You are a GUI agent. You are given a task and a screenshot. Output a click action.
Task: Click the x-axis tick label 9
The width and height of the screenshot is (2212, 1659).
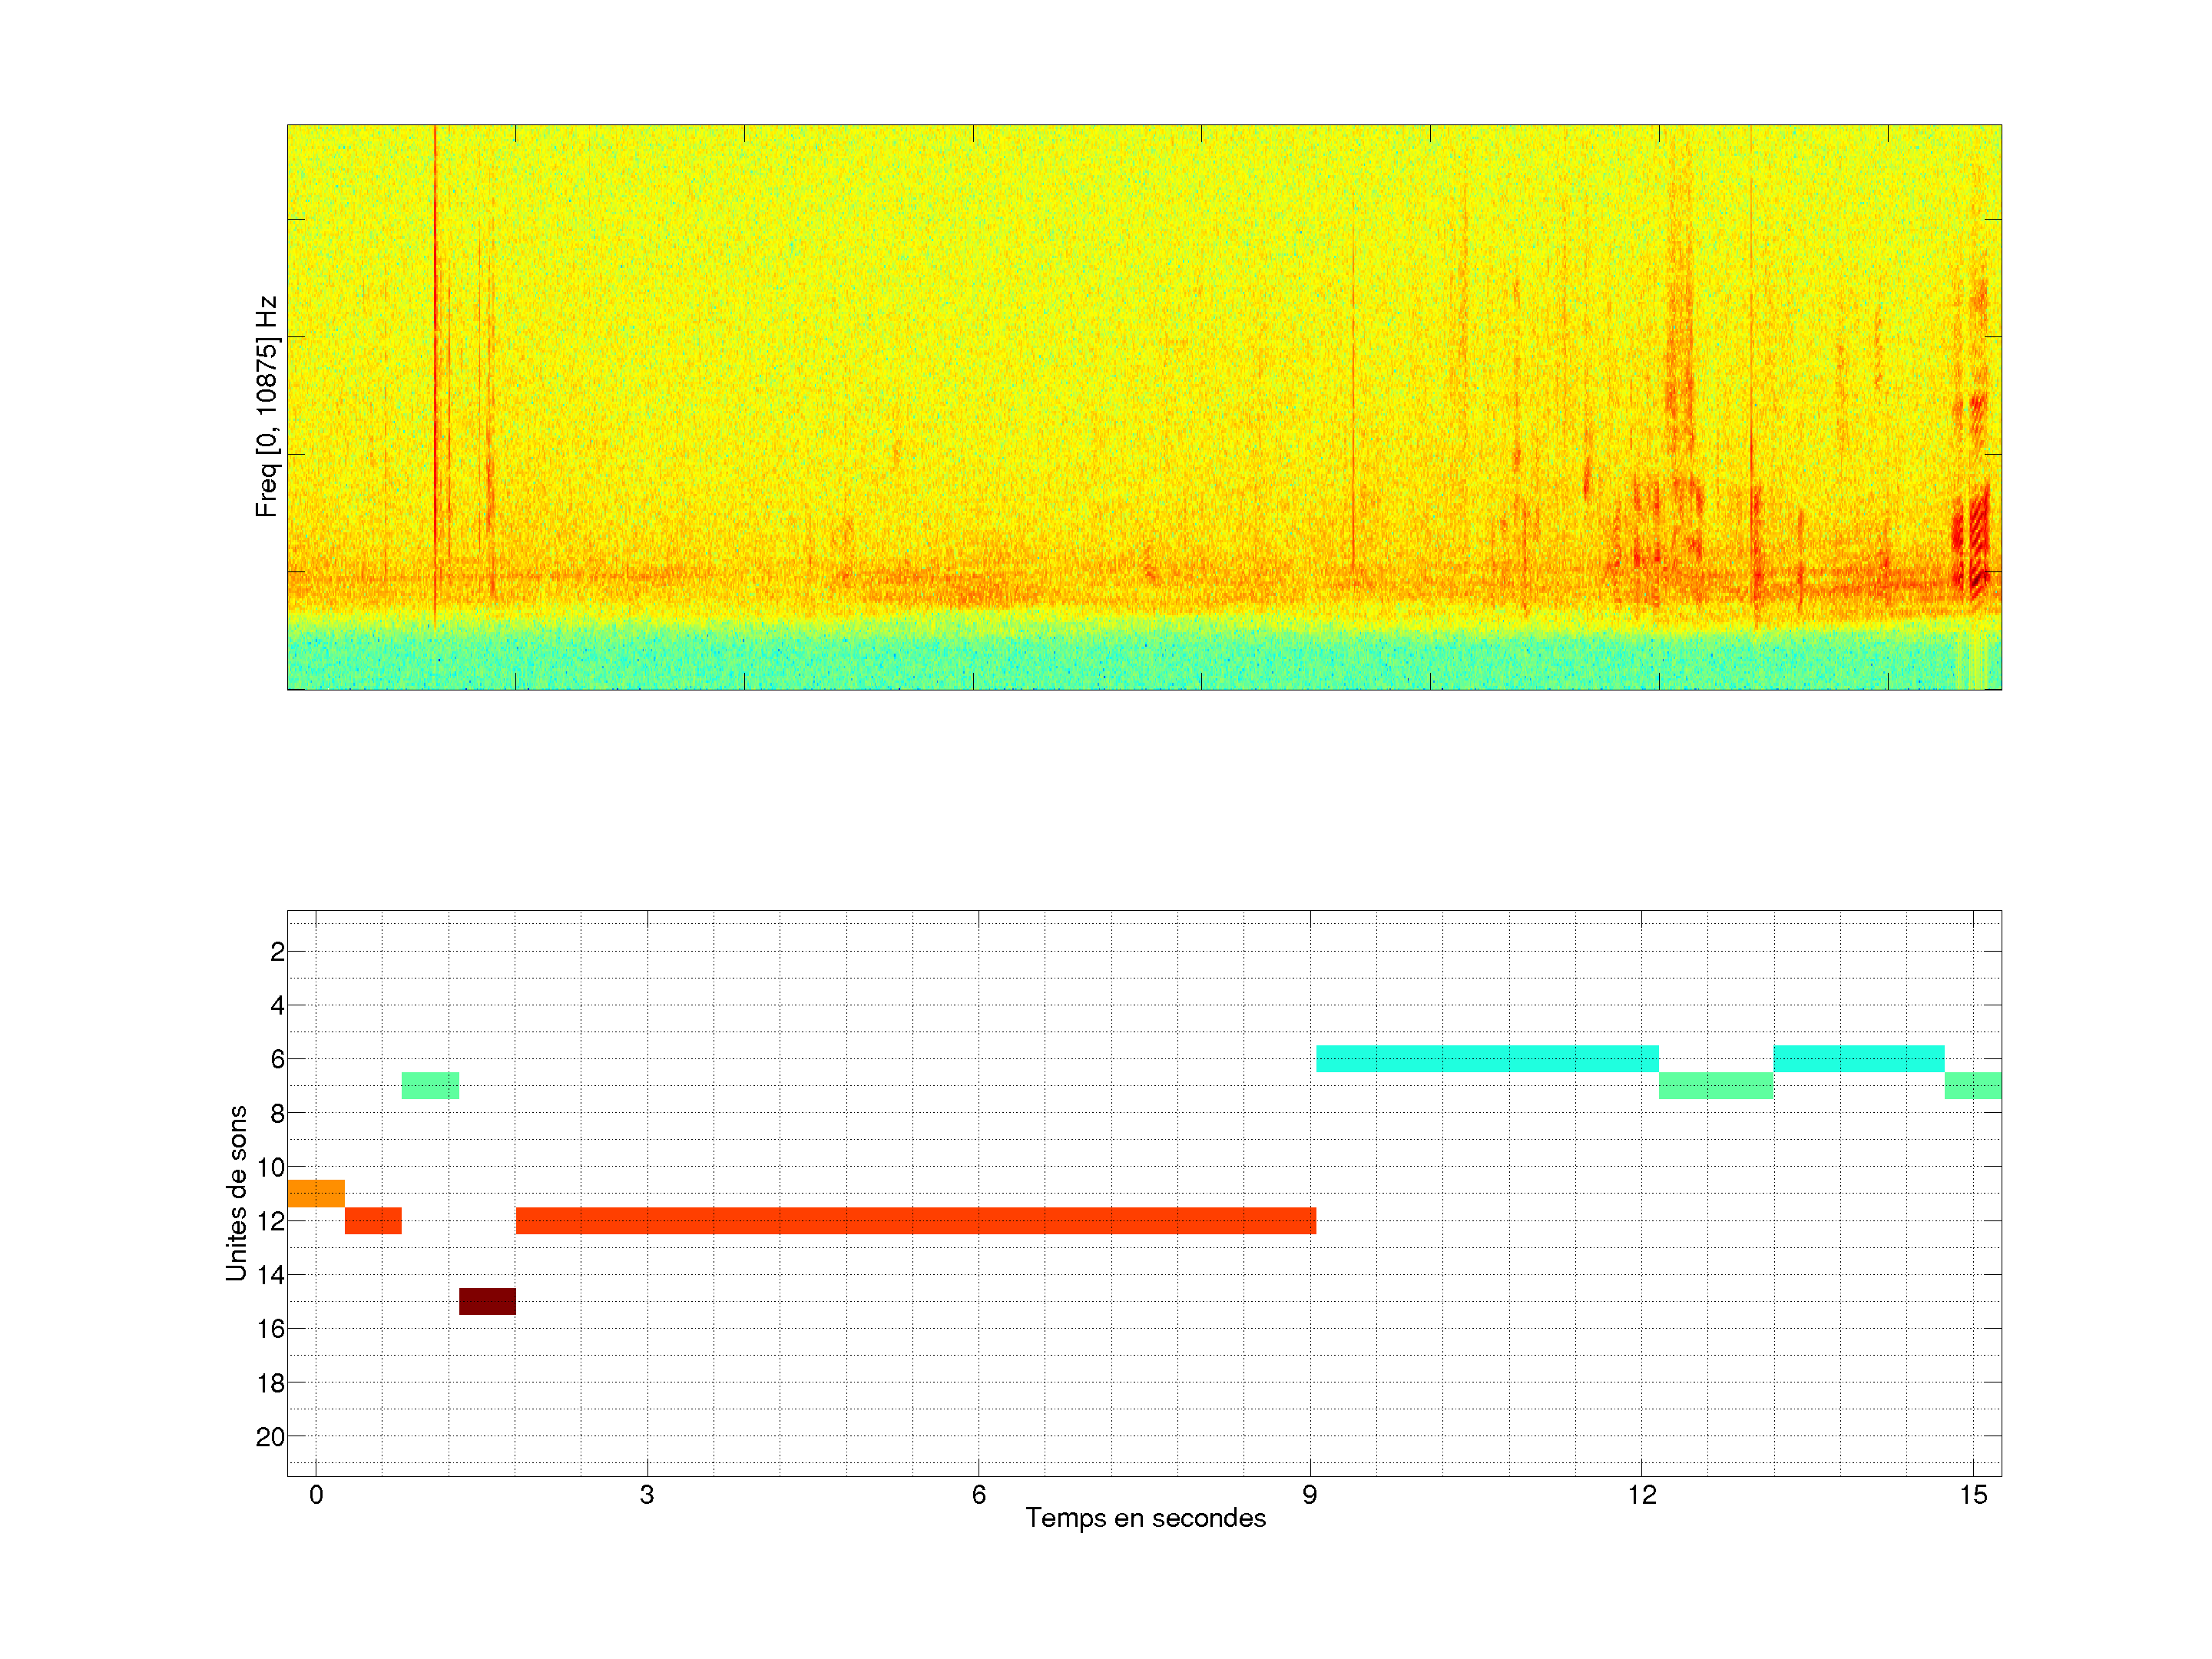pos(1309,1495)
